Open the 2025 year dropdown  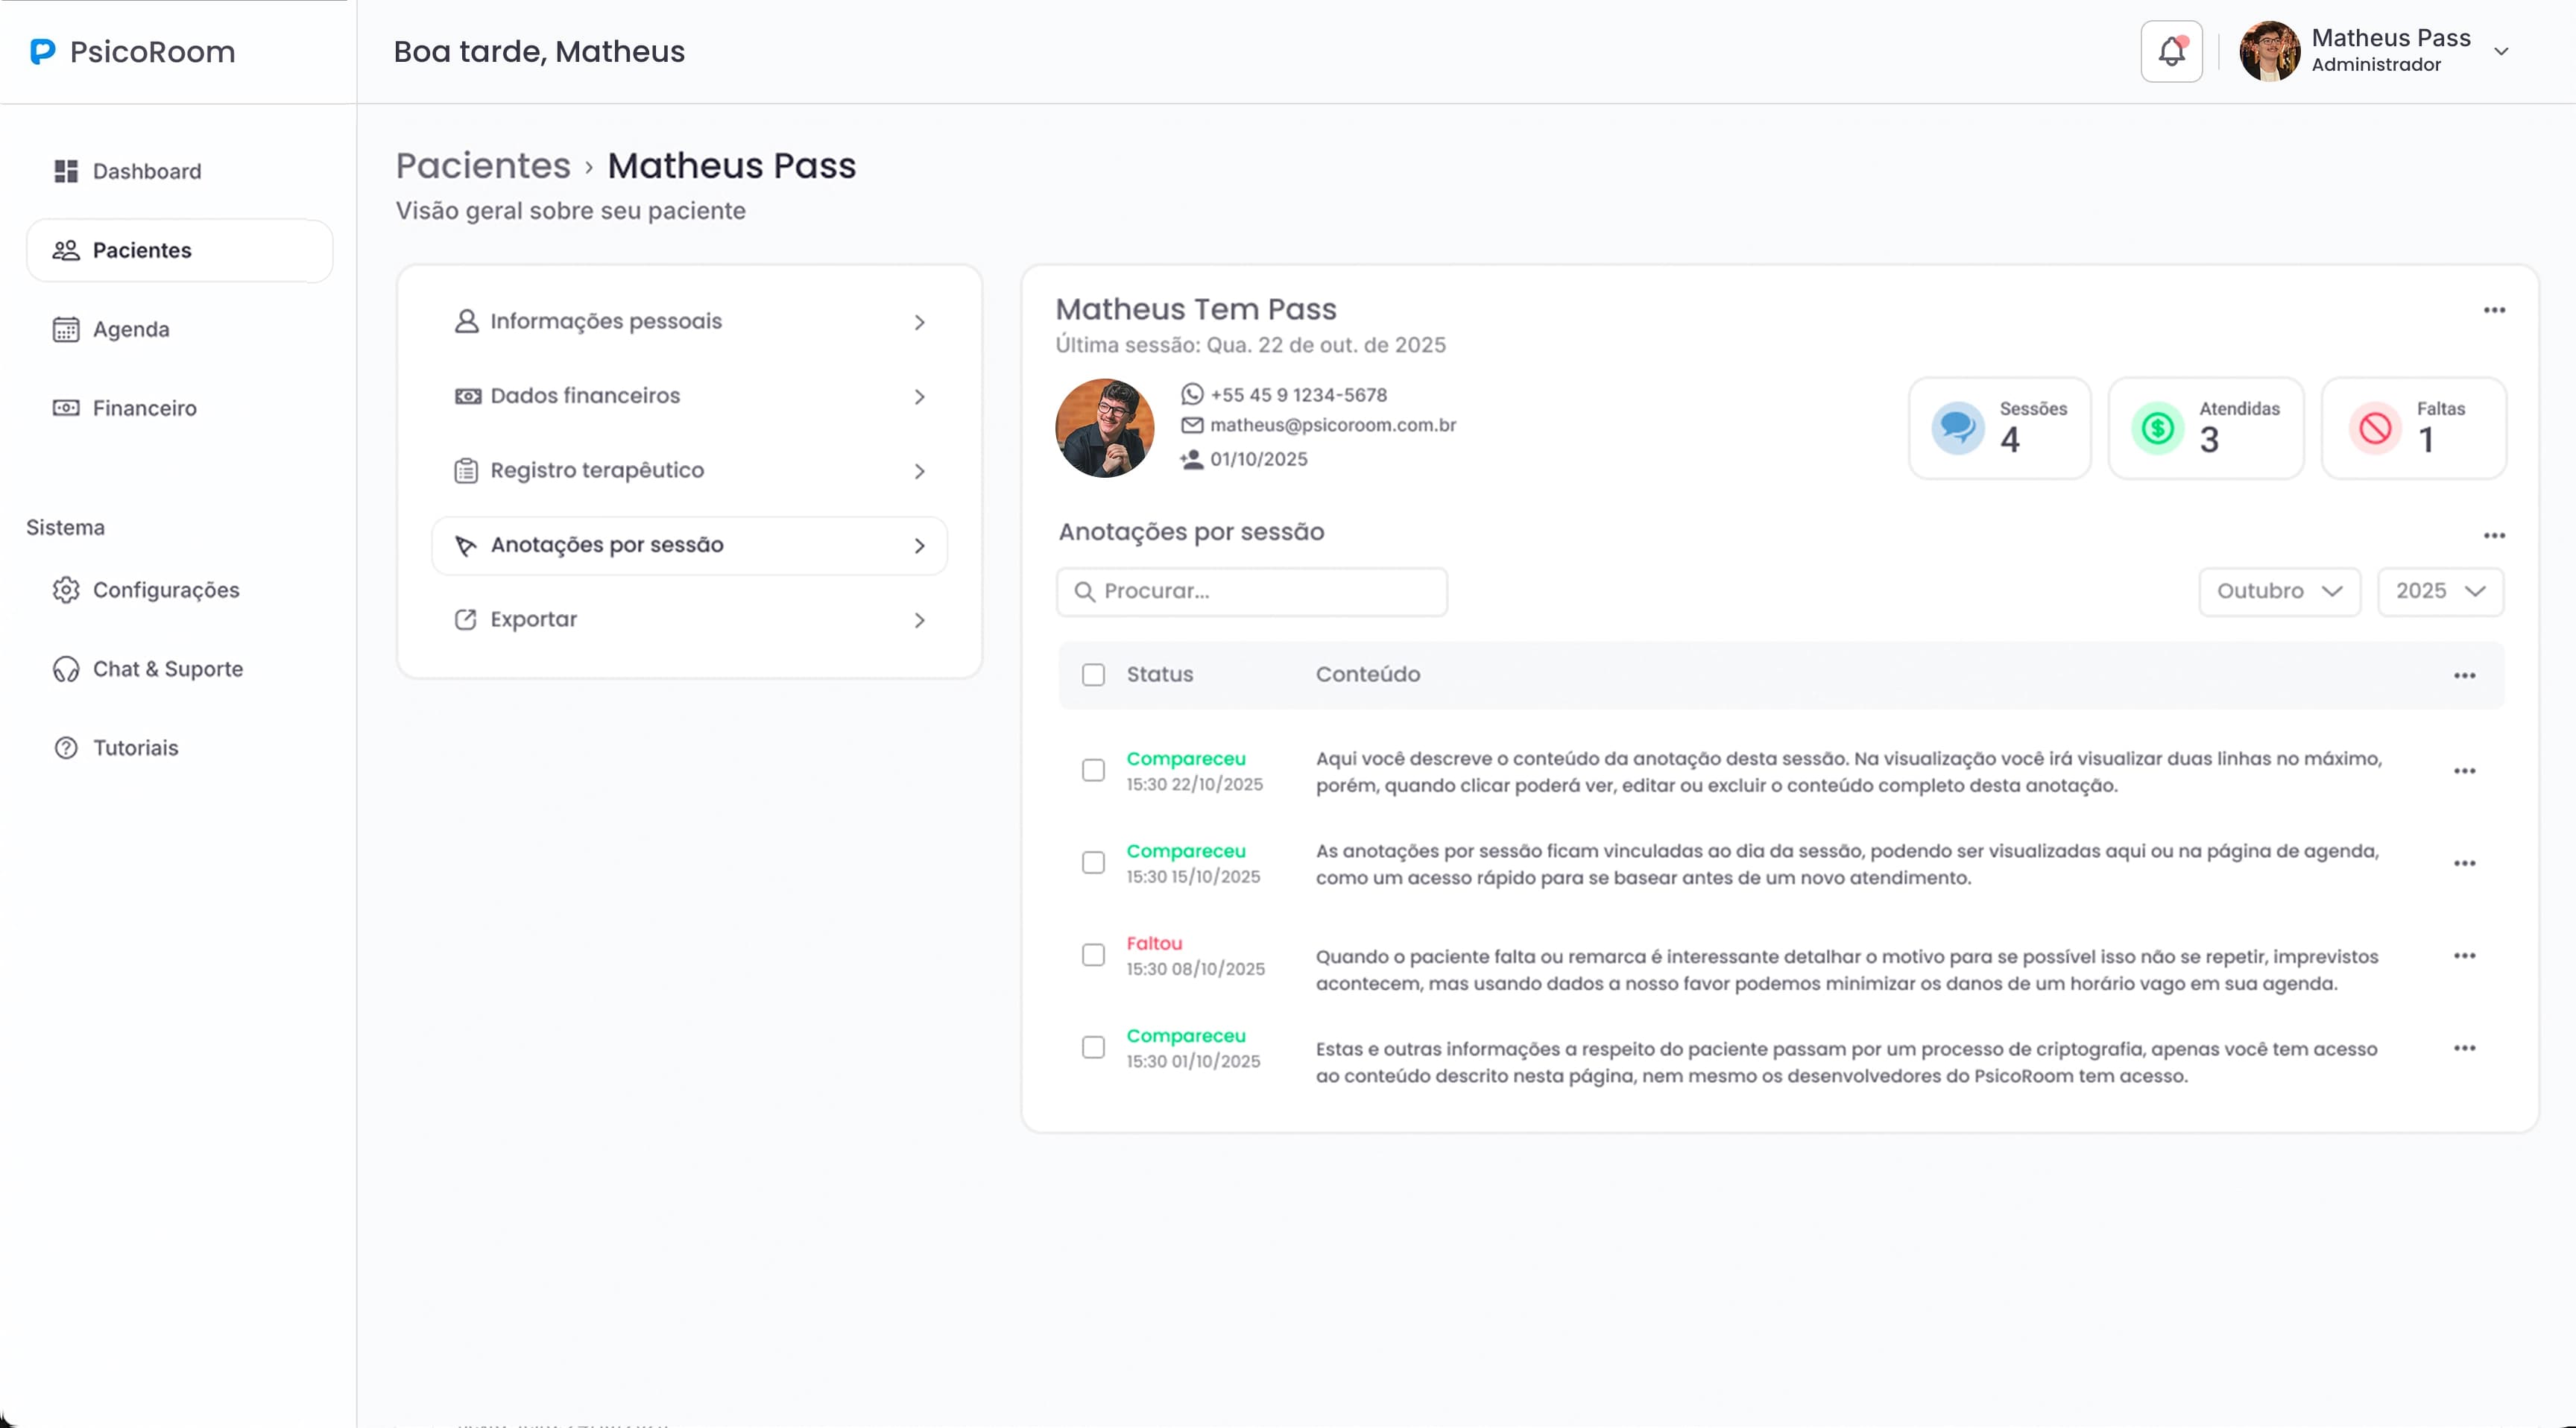coord(2440,591)
